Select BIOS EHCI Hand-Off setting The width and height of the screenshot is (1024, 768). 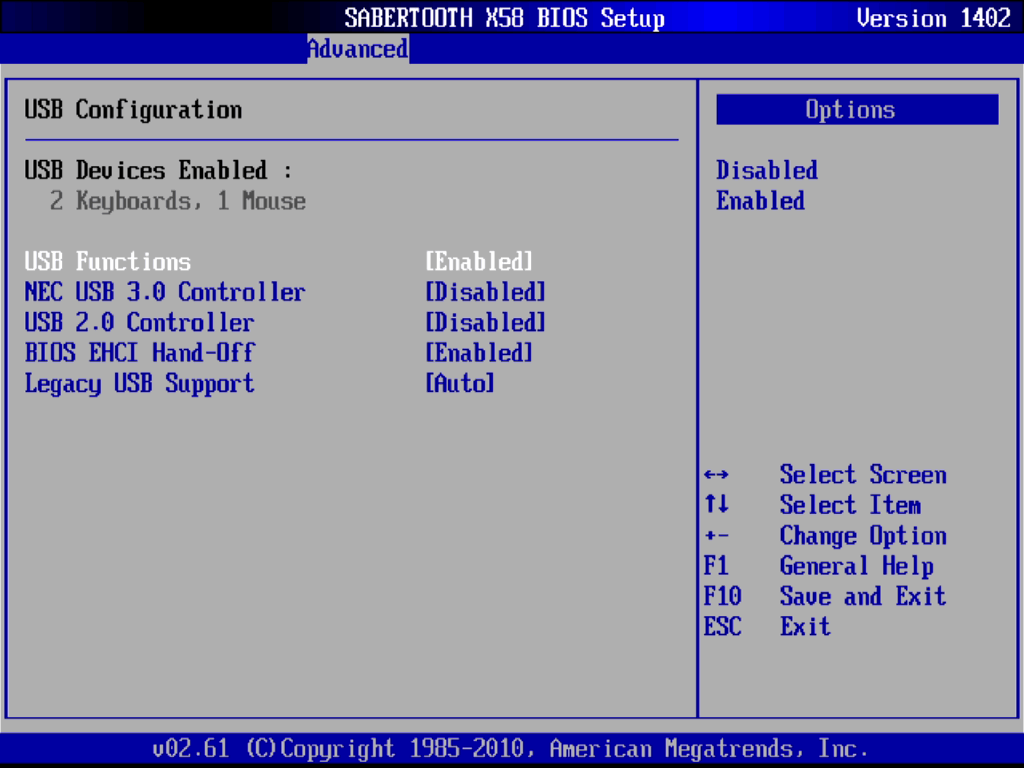[139, 353]
